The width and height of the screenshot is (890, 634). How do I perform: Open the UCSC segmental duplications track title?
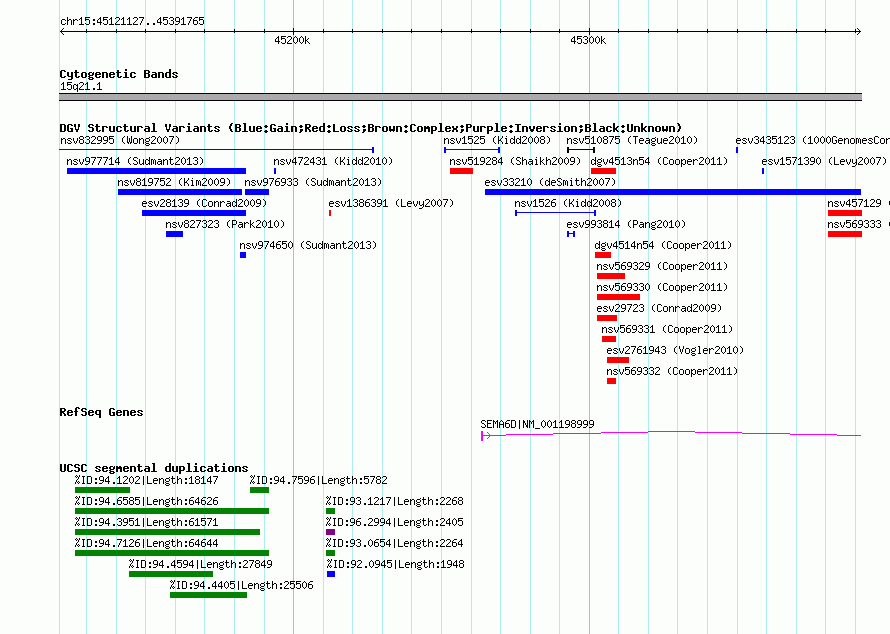(154, 468)
